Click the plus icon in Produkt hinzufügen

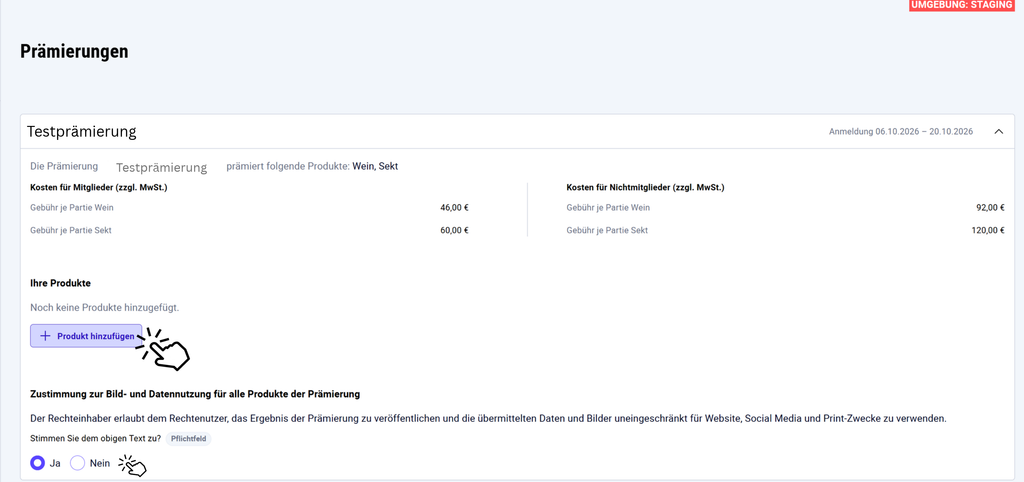[45, 336]
